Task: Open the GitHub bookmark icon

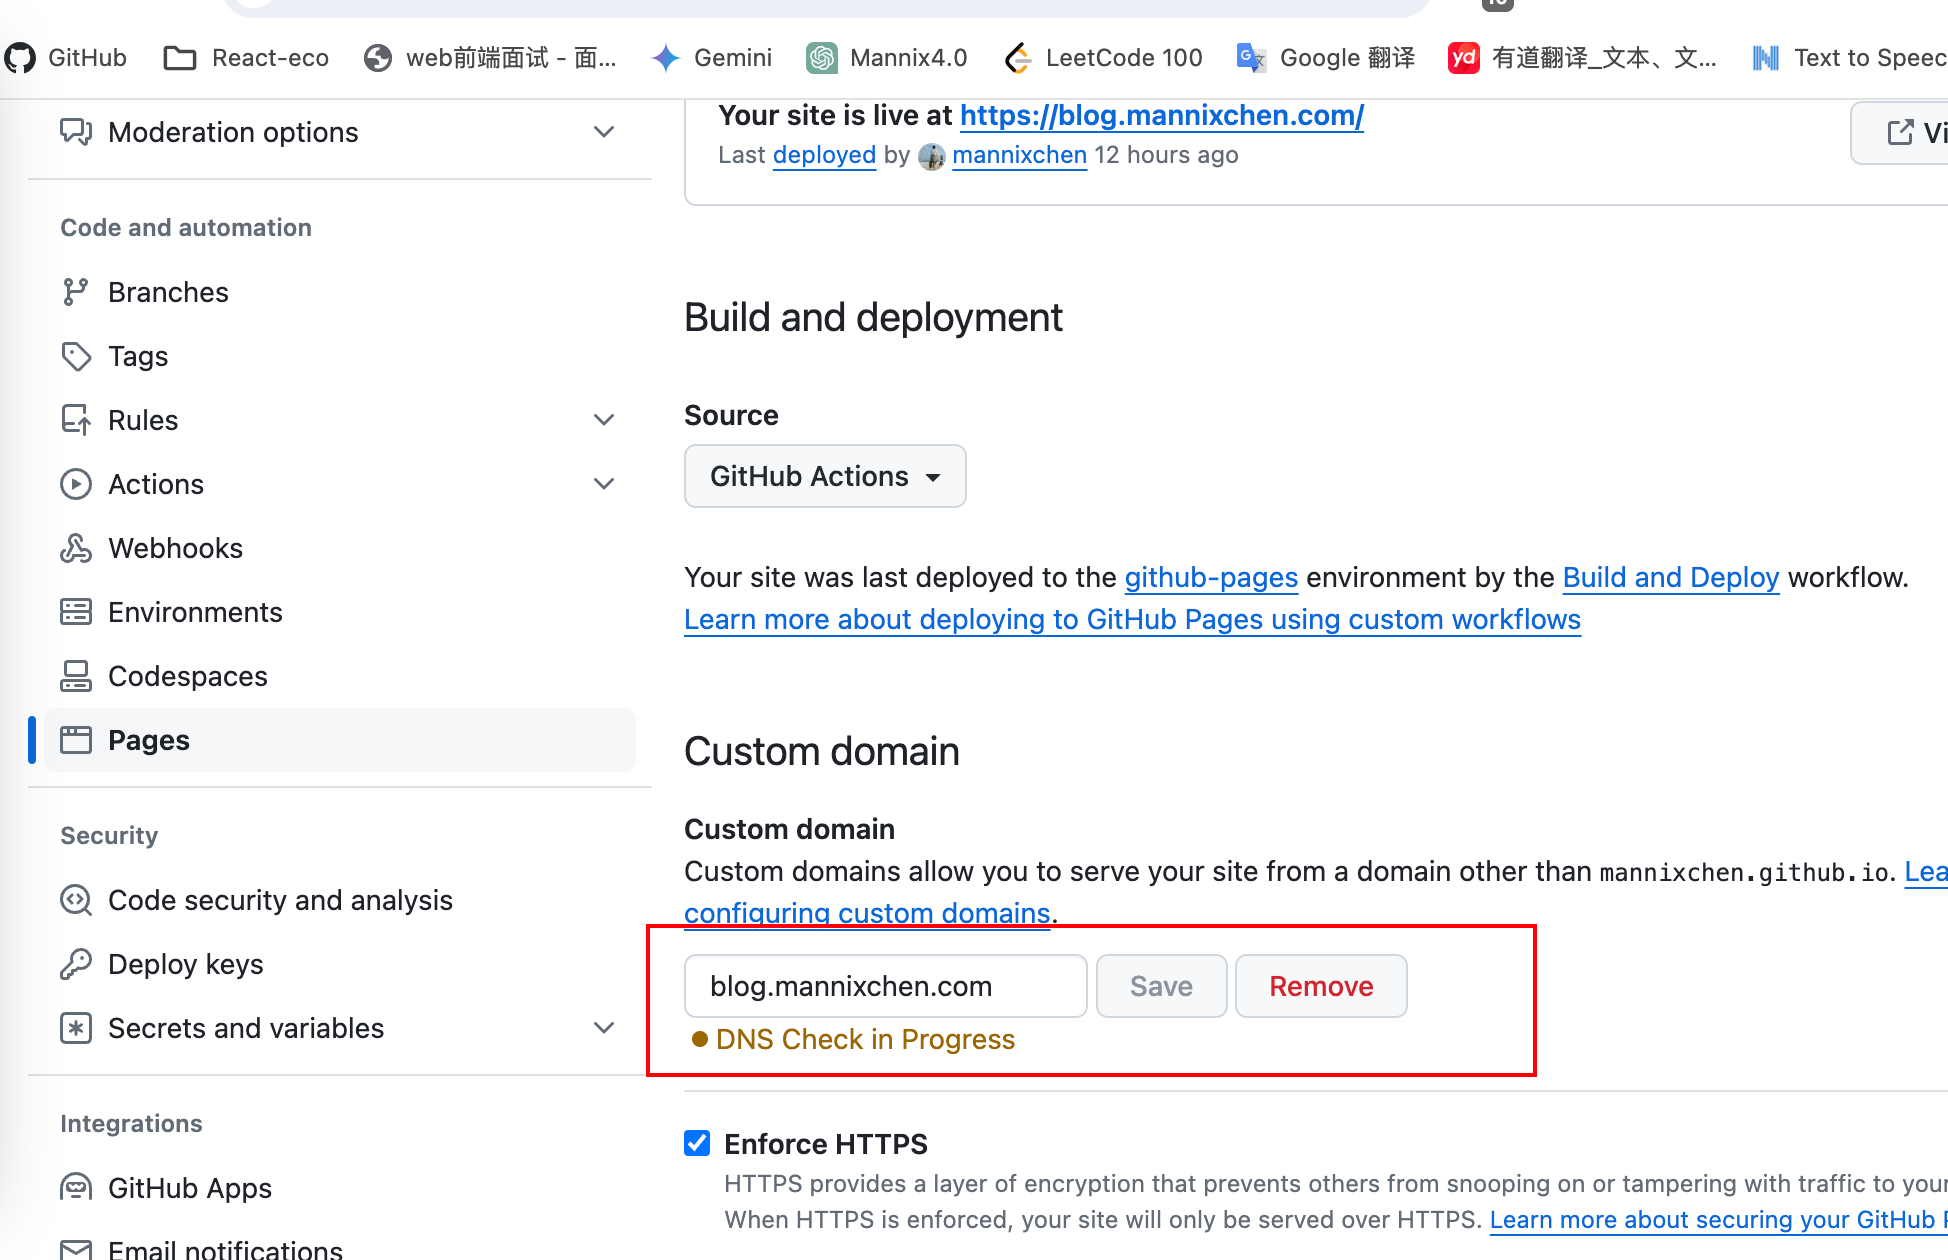Action: tap(20, 58)
